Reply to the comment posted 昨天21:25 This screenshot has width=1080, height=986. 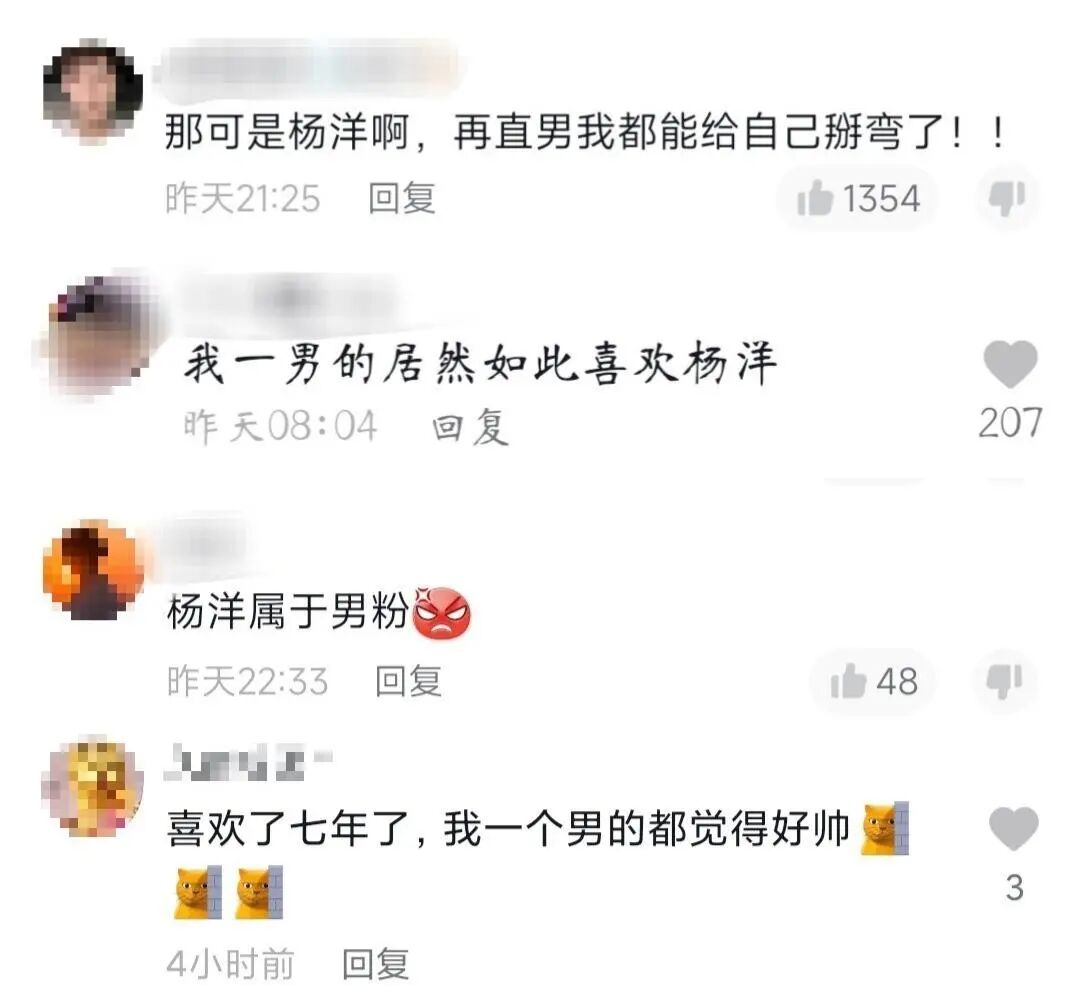[x=402, y=198]
